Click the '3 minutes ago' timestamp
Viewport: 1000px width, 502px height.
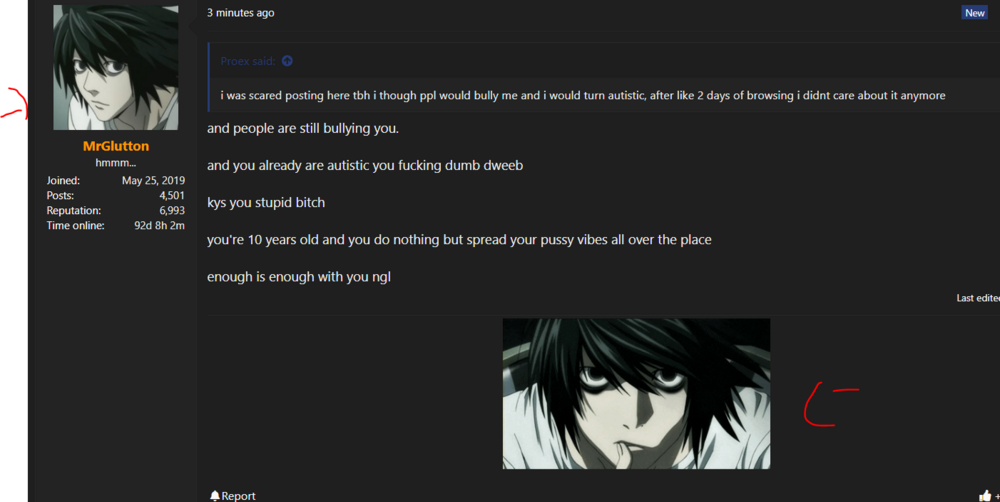(x=240, y=13)
